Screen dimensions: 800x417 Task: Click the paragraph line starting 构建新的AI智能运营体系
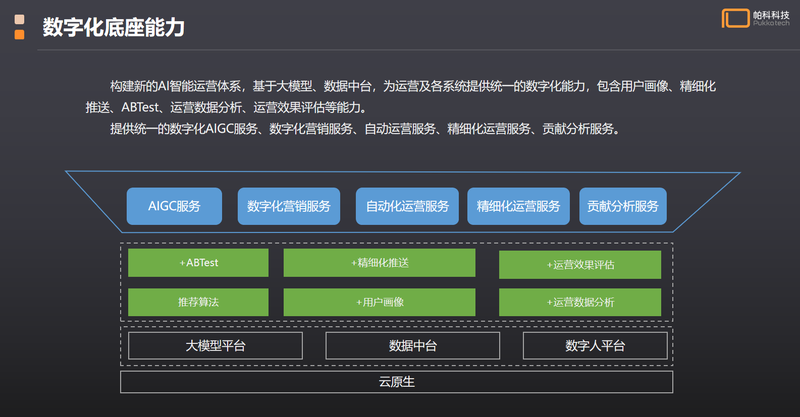click(x=413, y=86)
